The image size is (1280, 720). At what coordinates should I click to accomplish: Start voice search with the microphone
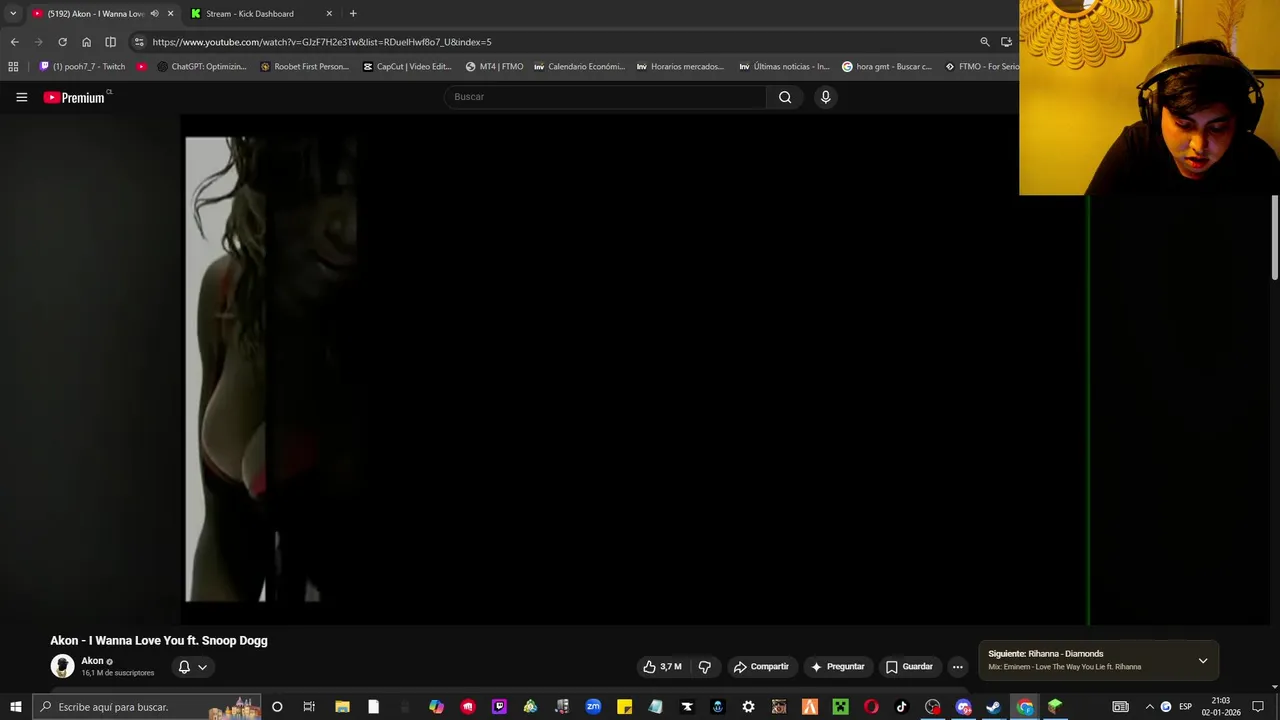pyautogui.click(x=825, y=97)
